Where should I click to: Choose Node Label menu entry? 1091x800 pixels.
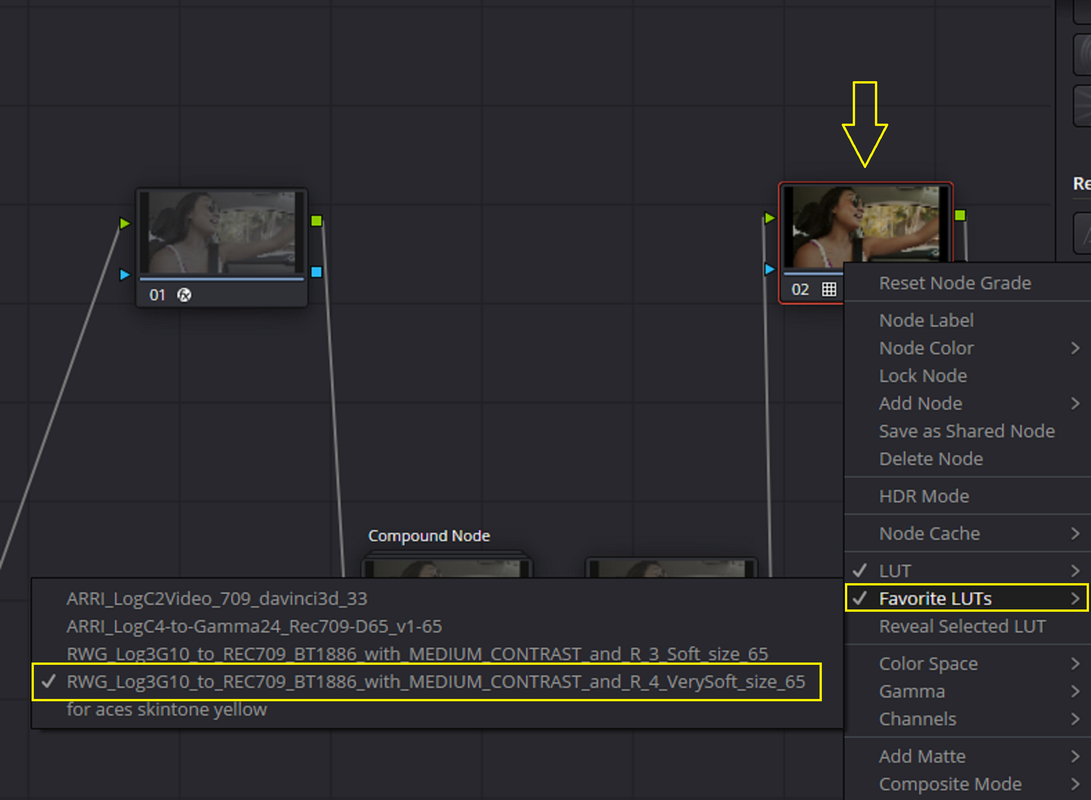point(967,320)
